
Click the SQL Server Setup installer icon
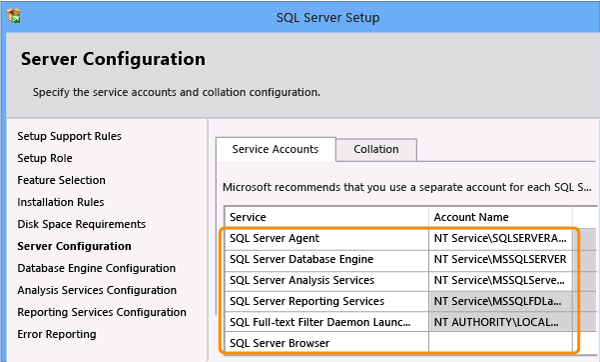click(x=13, y=16)
